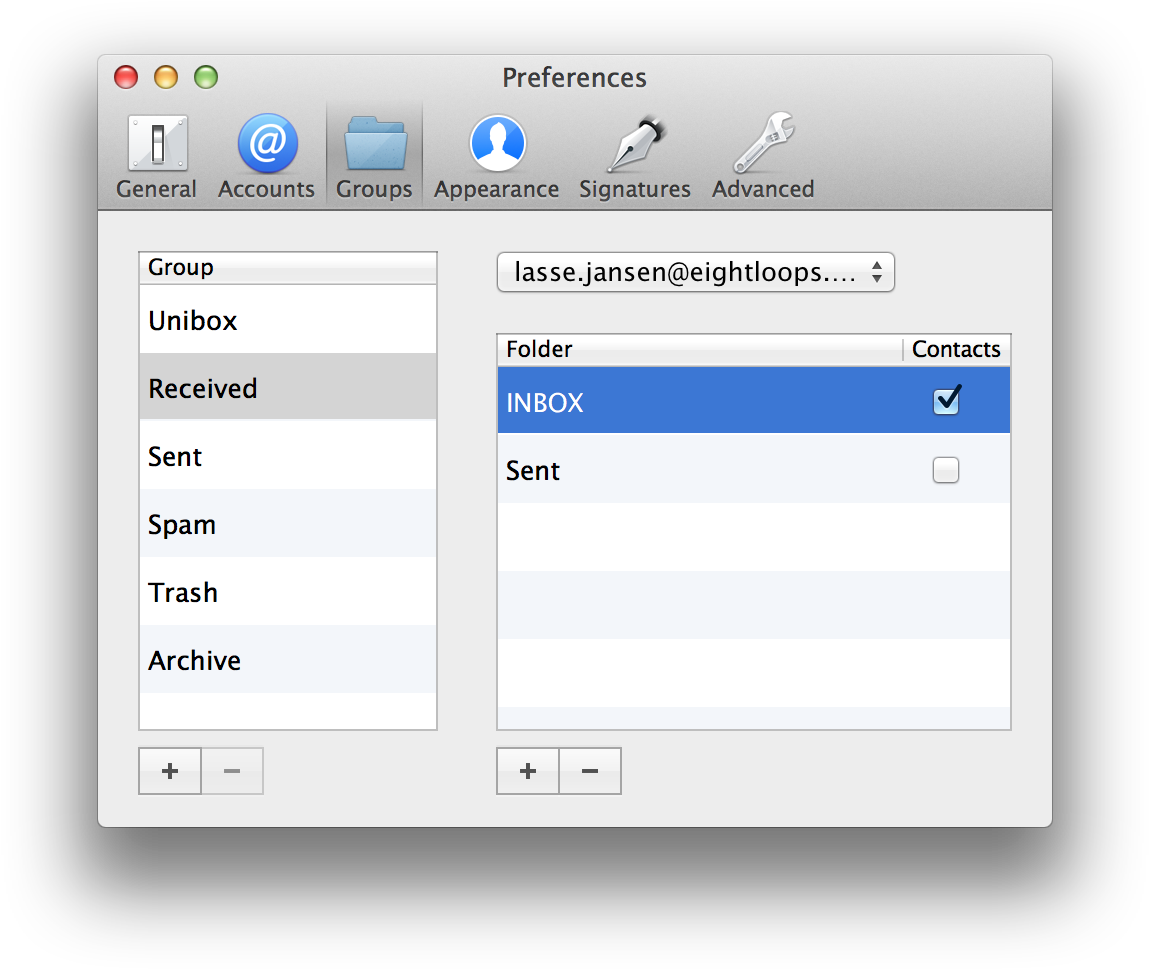The height and width of the screenshot is (969, 1149).
Task: Switch to the Appearance tab
Action: tap(496, 155)
